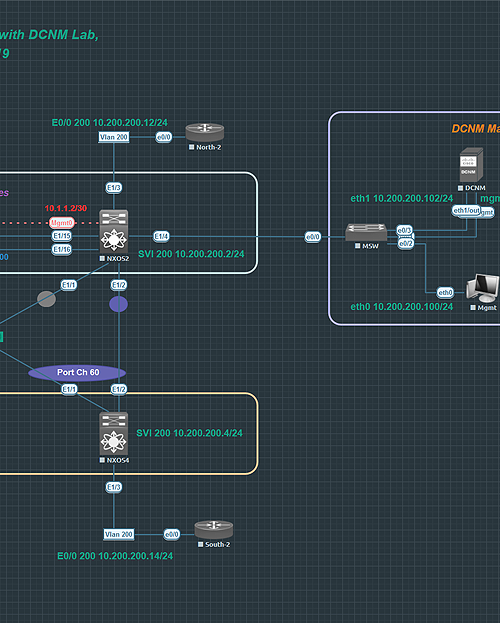Click the grey ellipse on E1/1 link

click(x=47, y=299)
